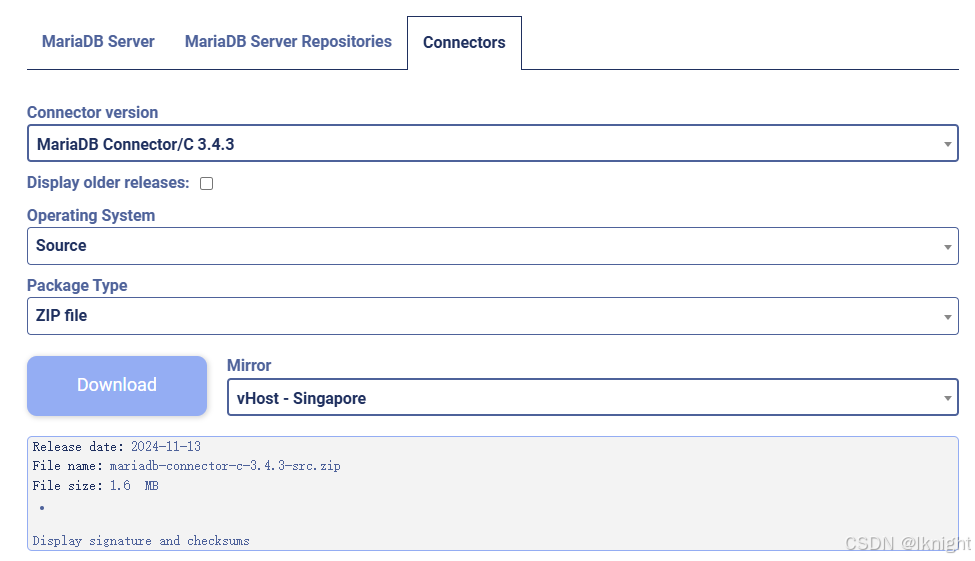The width and height of the screenshot is (975, 561).
Task: Open the Mirror dropdown showing vHost - Singapore
Action: 593,397
